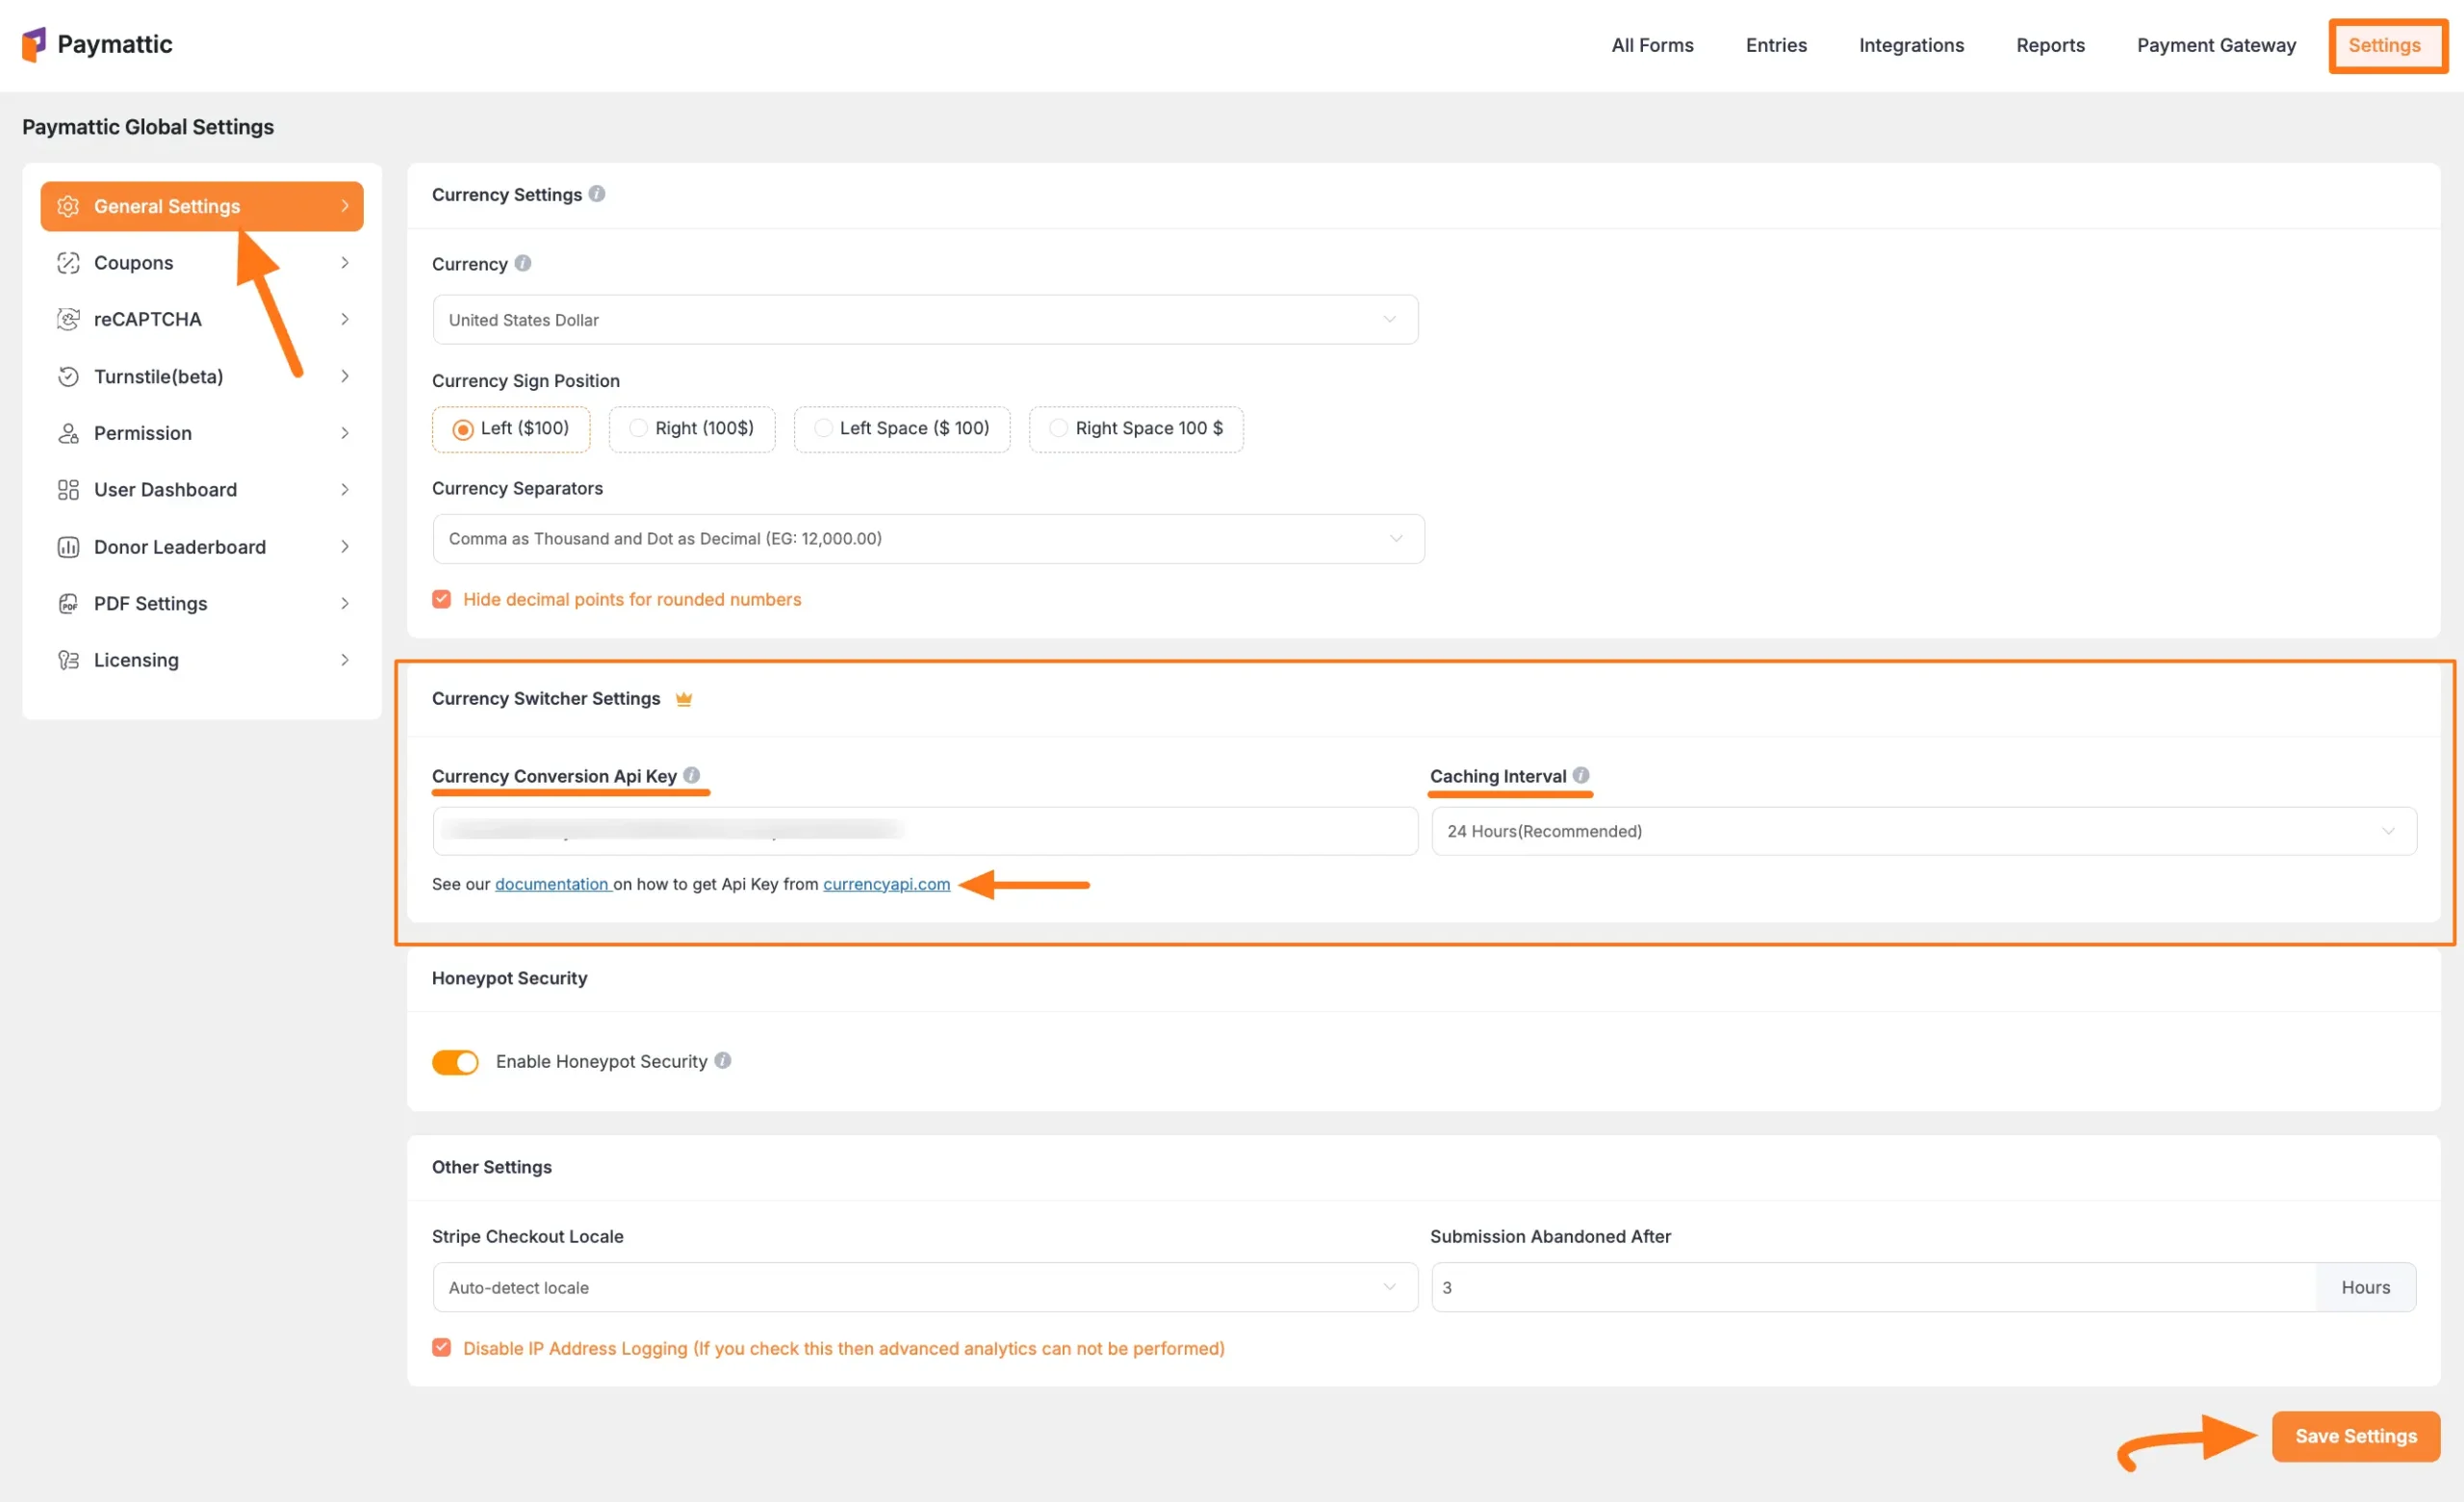The height and width of the screenshot is (1502, 2464).
Task: Open the Caching Interval dropdown
Action: [1918, 830]
